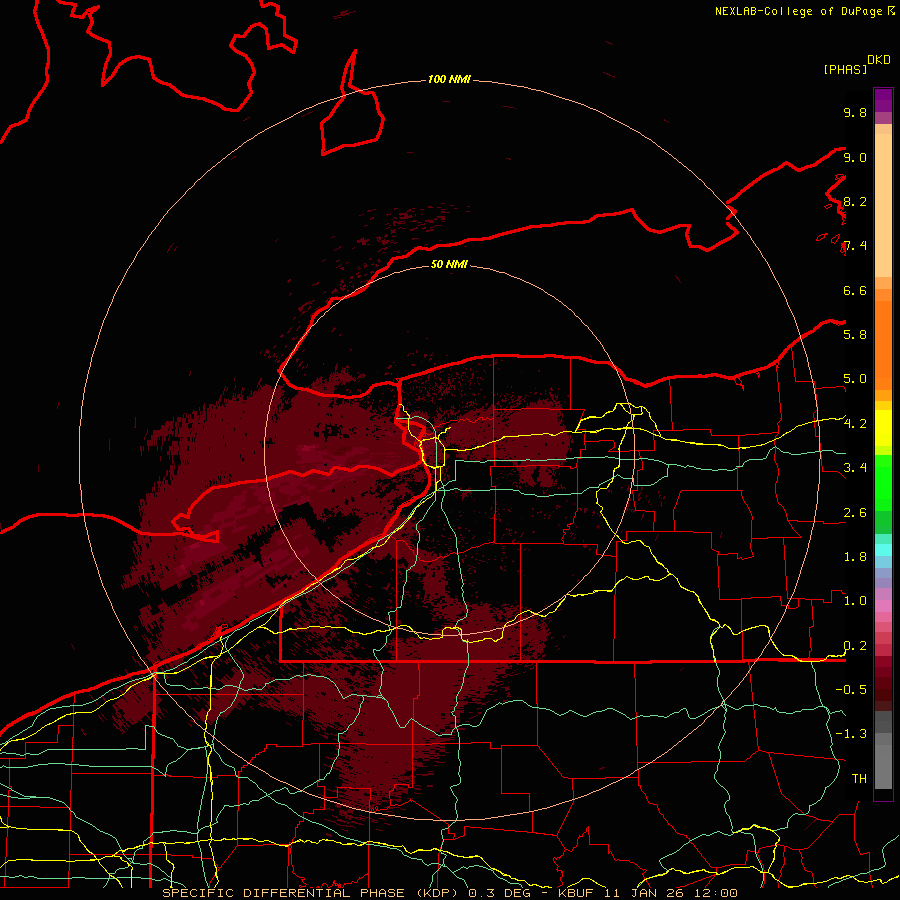Screen dimensions: 900x900
Task: Click the 9.0 value on the color scale
Action: point(855,157)
